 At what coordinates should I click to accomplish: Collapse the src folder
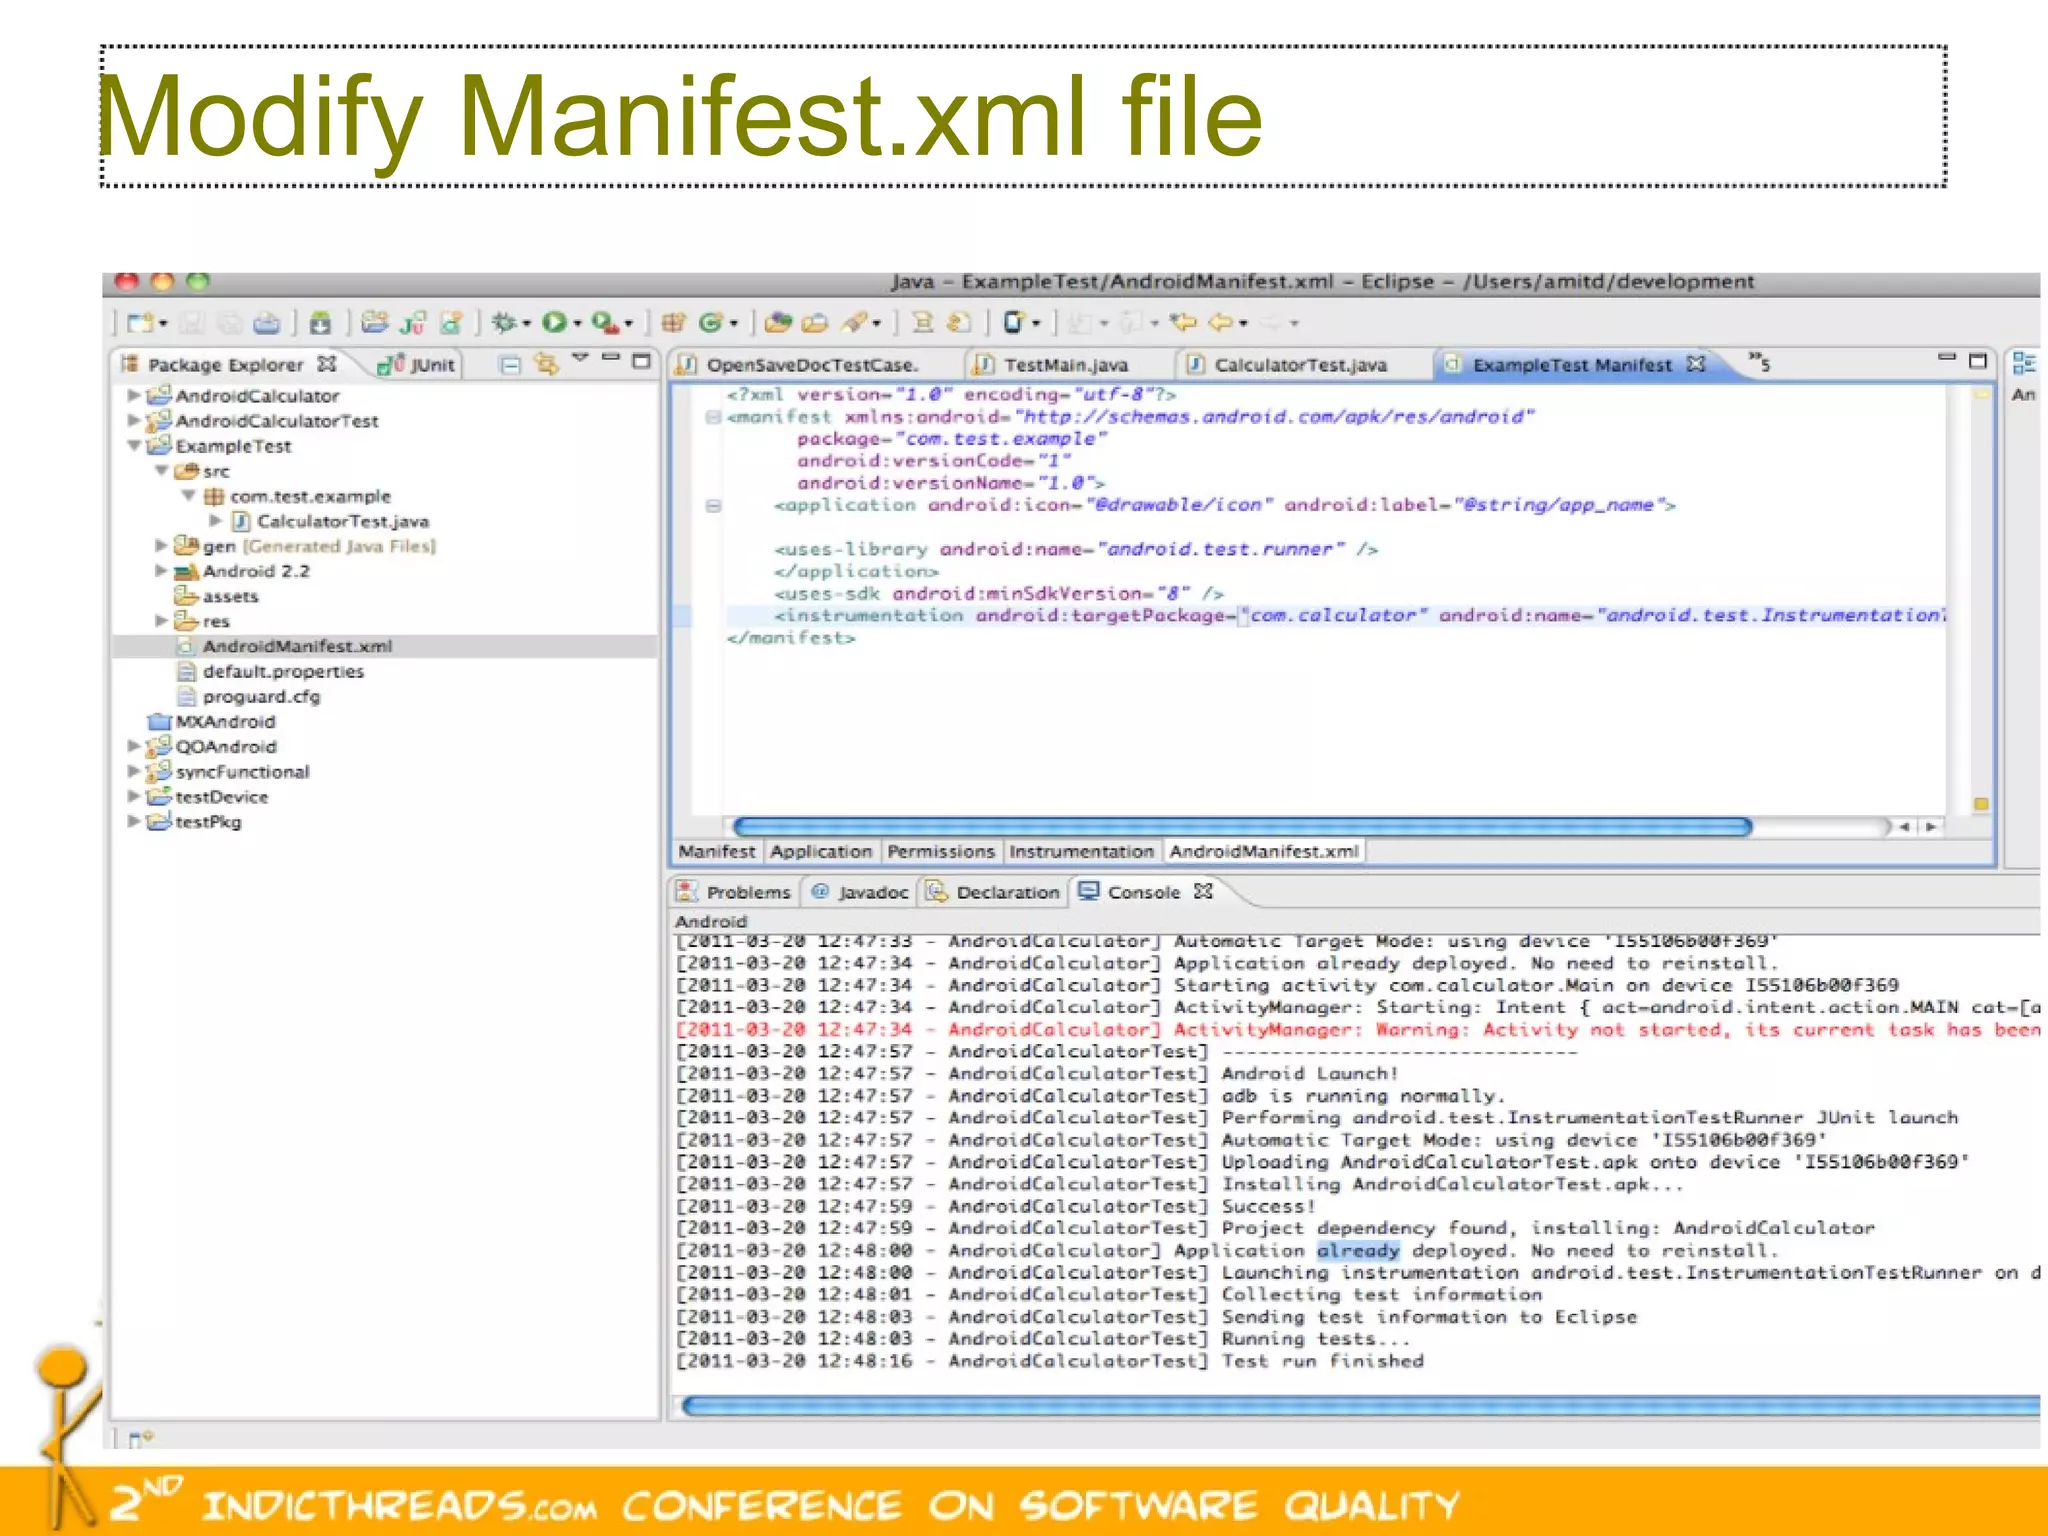(161, 470)
